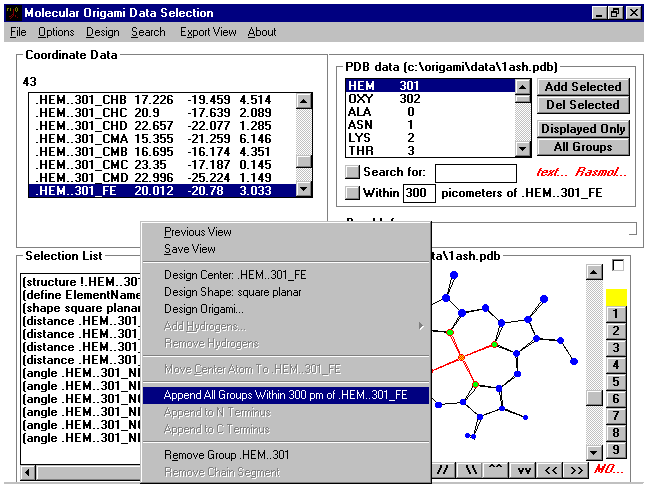The image size is (648, 488).
Task: Toggle the 'Search for:' checkbox button
Action: click(x=352, y=173)
